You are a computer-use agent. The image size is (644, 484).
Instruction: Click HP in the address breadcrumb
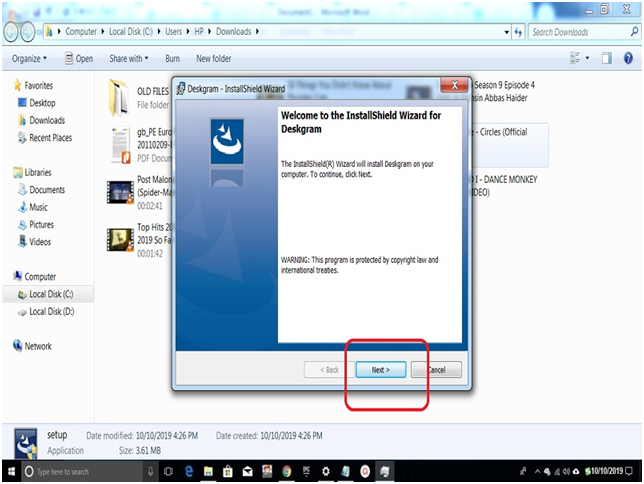coord(199,32)
